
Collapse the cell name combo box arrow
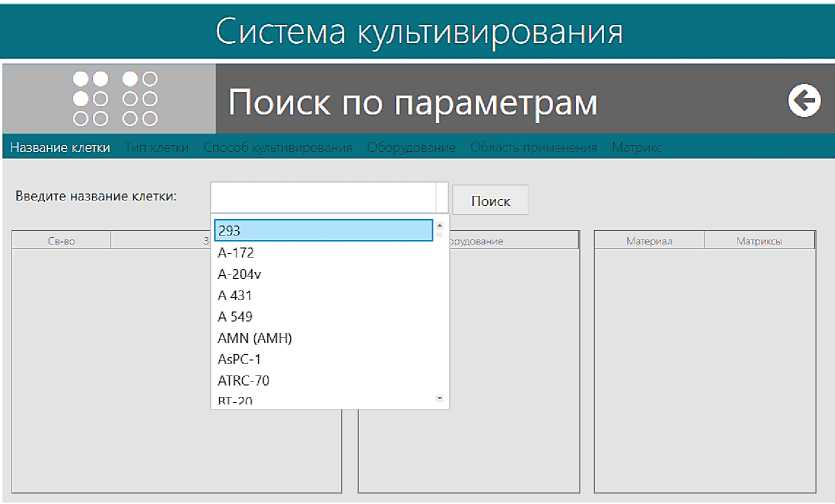(x=441, y=198)
